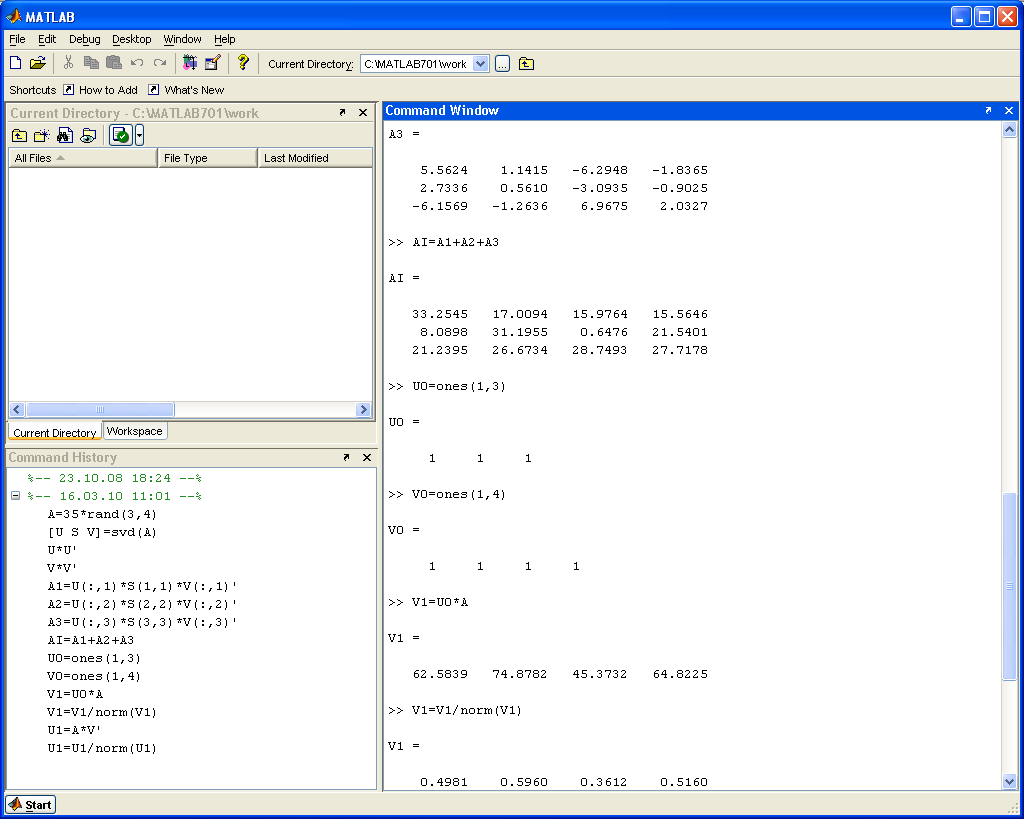Open the Current Directory path dropdown

tap(481, 64)
